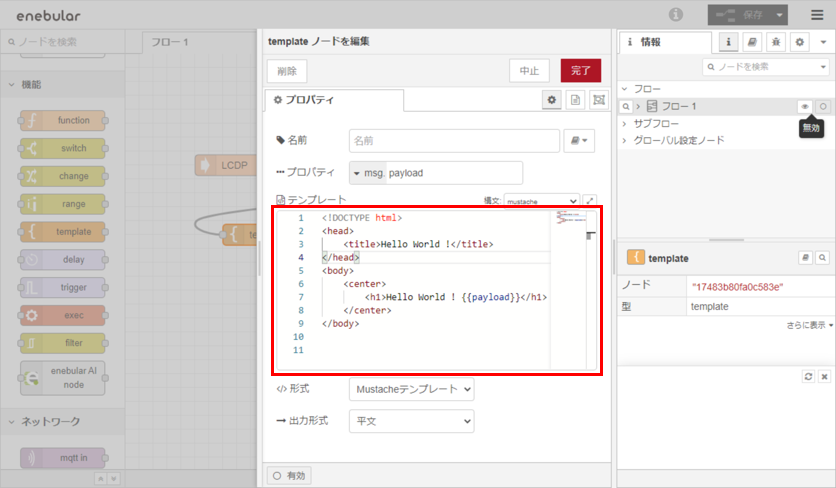Open the 形式 Mustacheテンプレート dropdown
The height and width of the screenshot is (488, 836).
412,389
